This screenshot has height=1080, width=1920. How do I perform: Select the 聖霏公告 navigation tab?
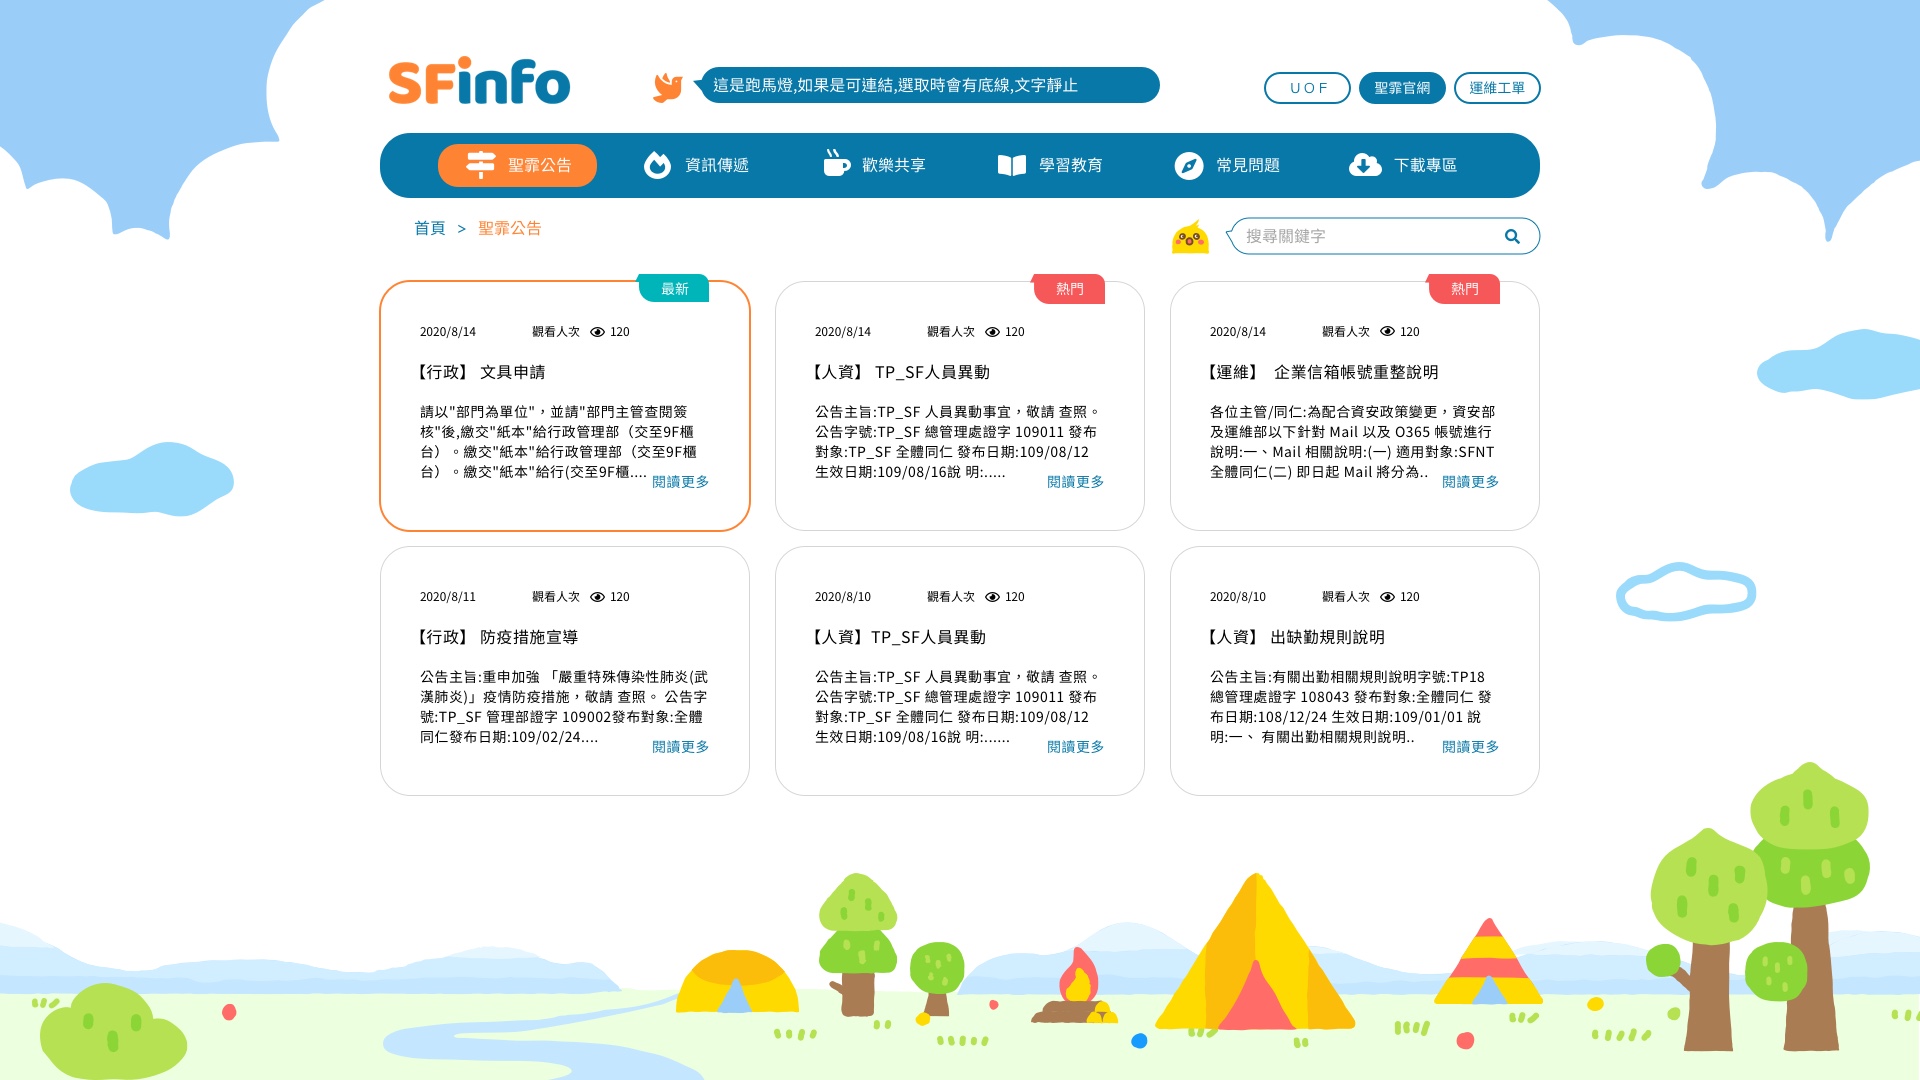point(517,165)
